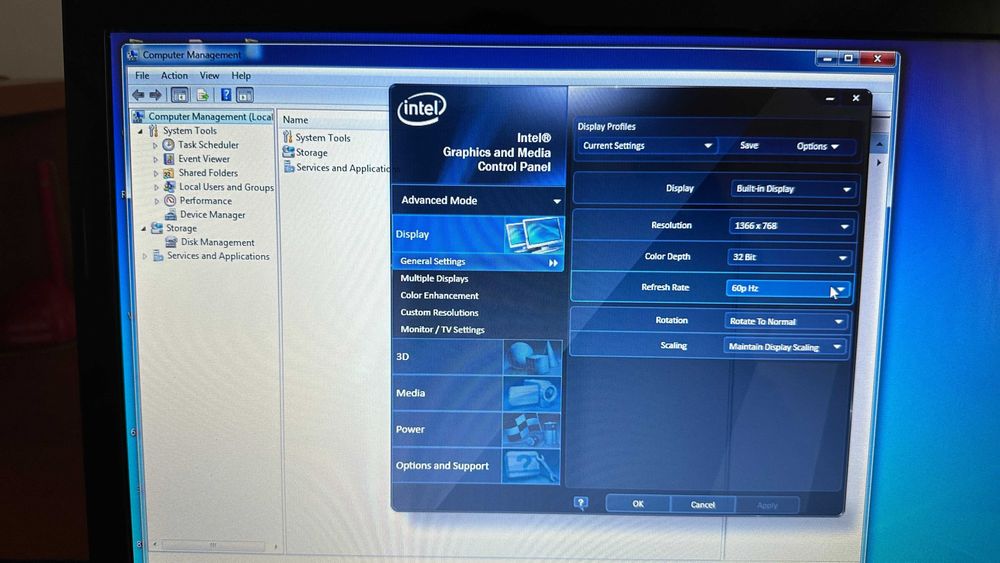Open the Power category
Screen dimensions: 1000x563
[x=476, y=429]
